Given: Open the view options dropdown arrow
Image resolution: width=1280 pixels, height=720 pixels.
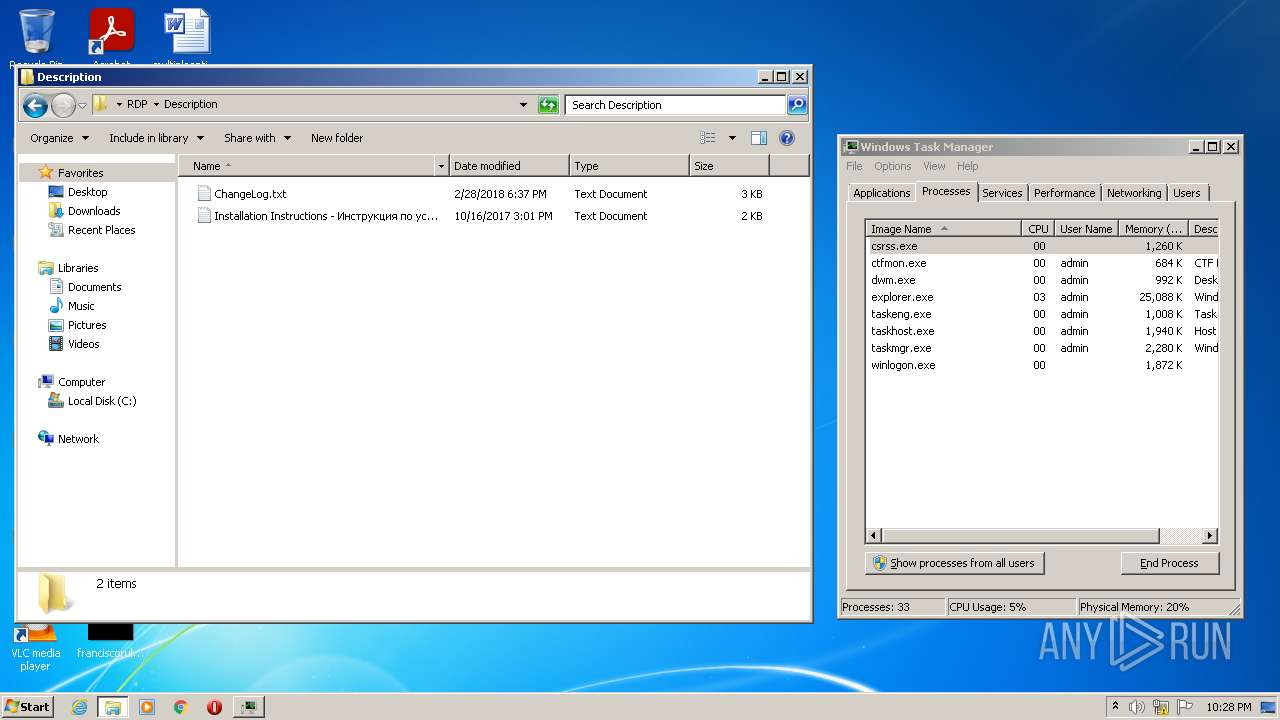Looking at the screenshot, I should 732,138.
